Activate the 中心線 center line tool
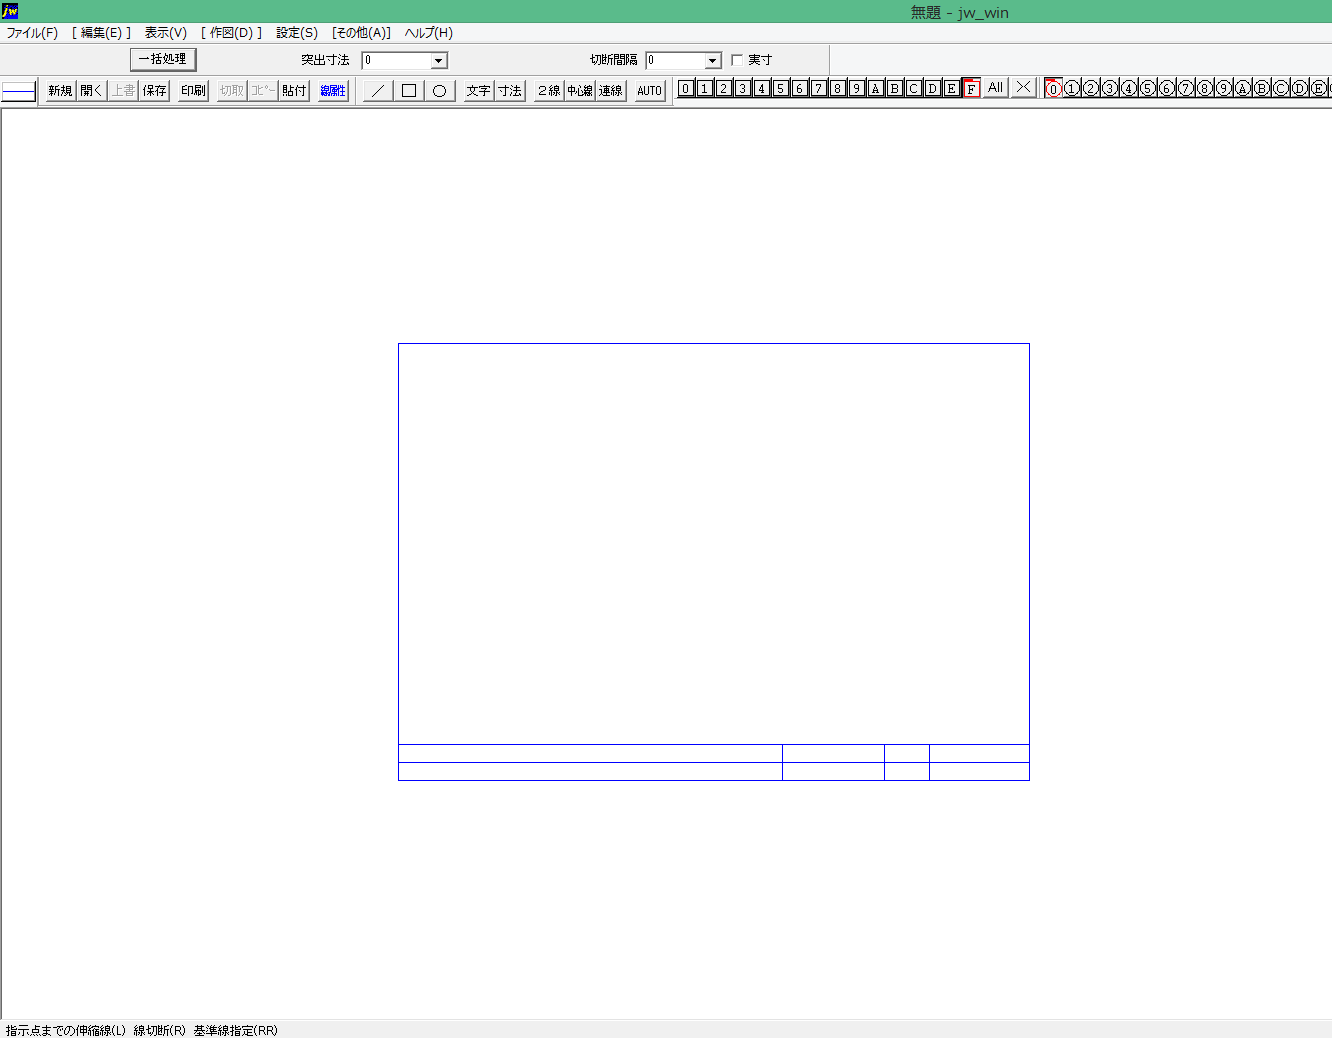1332x1038 pixels. click(580, 91)
